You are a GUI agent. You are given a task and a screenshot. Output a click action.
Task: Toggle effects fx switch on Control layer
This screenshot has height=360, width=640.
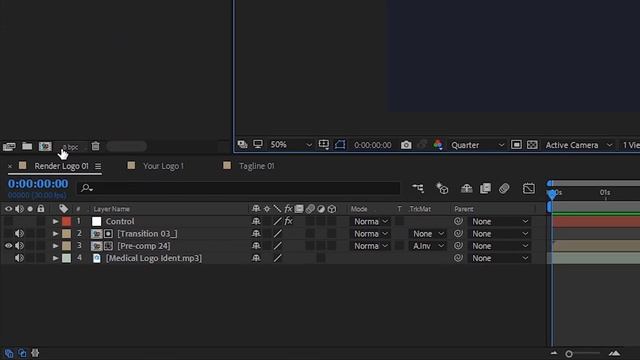coord(288,221)
